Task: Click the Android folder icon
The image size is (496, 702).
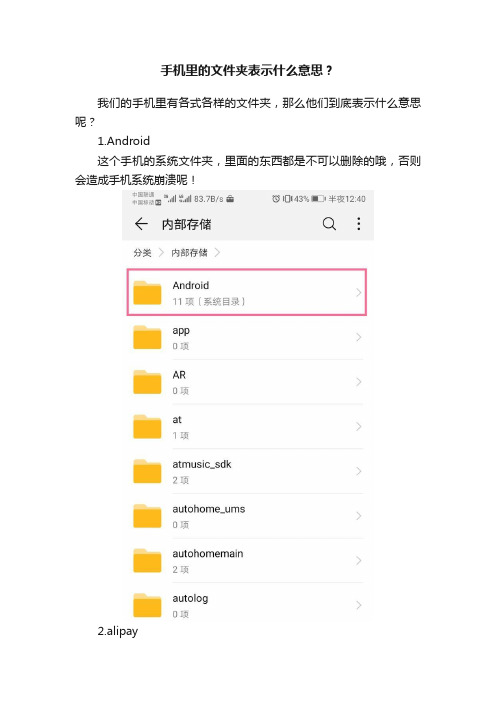Action: [x=147, y=293]
